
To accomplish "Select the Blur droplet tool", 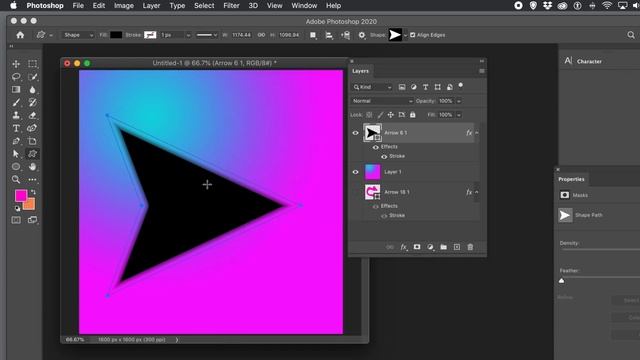I will coord(32,89).
